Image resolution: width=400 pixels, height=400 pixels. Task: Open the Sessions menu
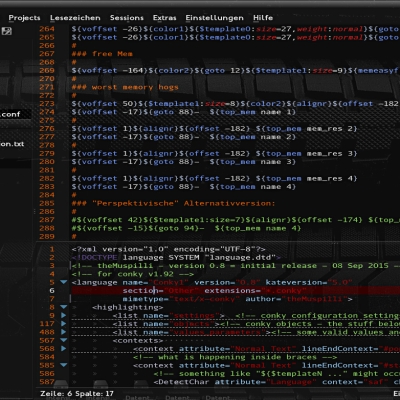pos(127,18)
